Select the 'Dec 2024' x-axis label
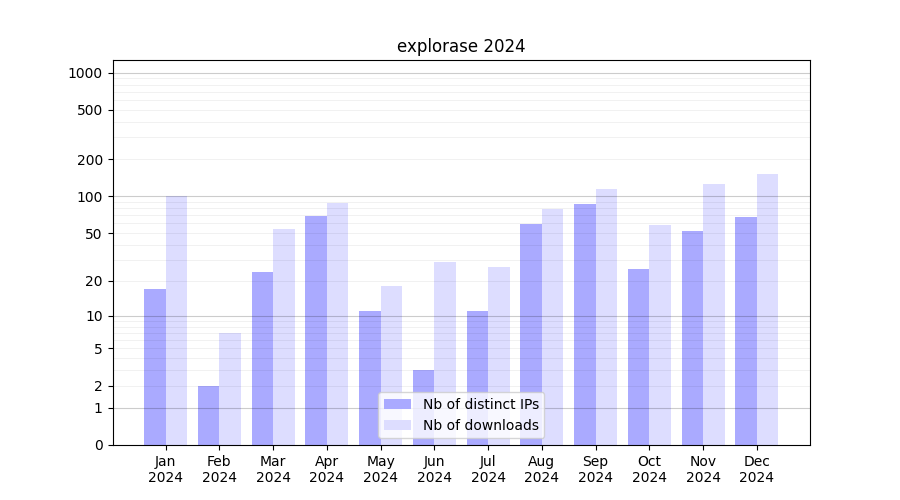Screen dimensions: 900x500 click(757, 469)
